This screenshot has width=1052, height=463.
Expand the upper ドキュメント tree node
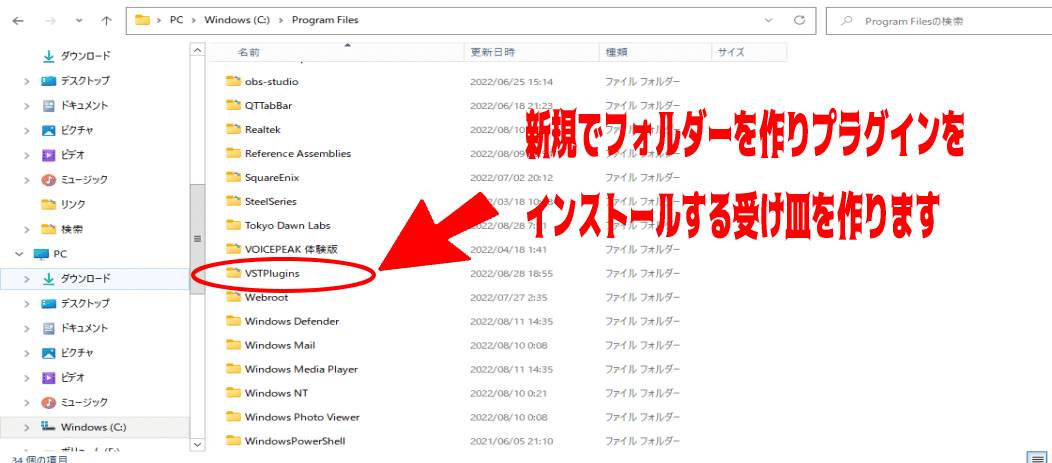(27, 106)
